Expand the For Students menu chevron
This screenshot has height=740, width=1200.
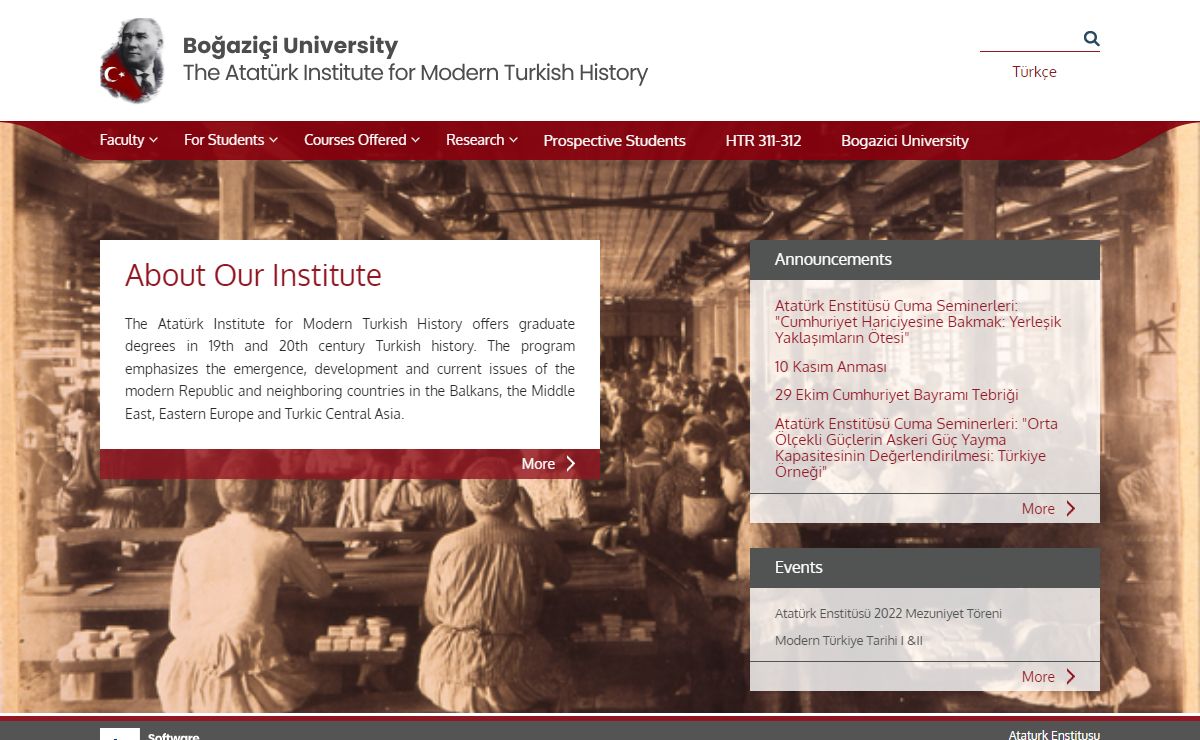[x=273, y=141]
